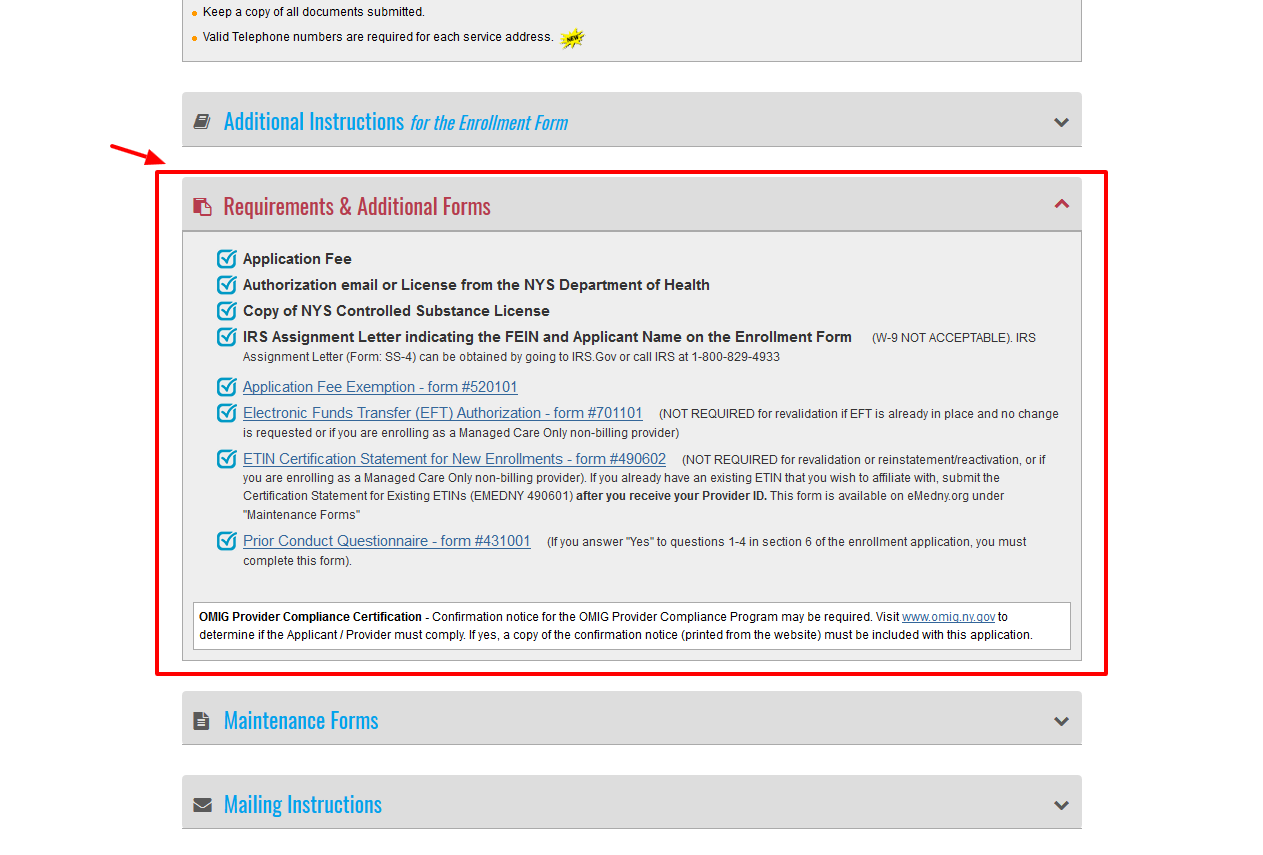Image resolution: width=1263 pixels, height=855 pixels.
Task: Click the book icon beside Additional Instructions
Action: [x=202, y=121]
